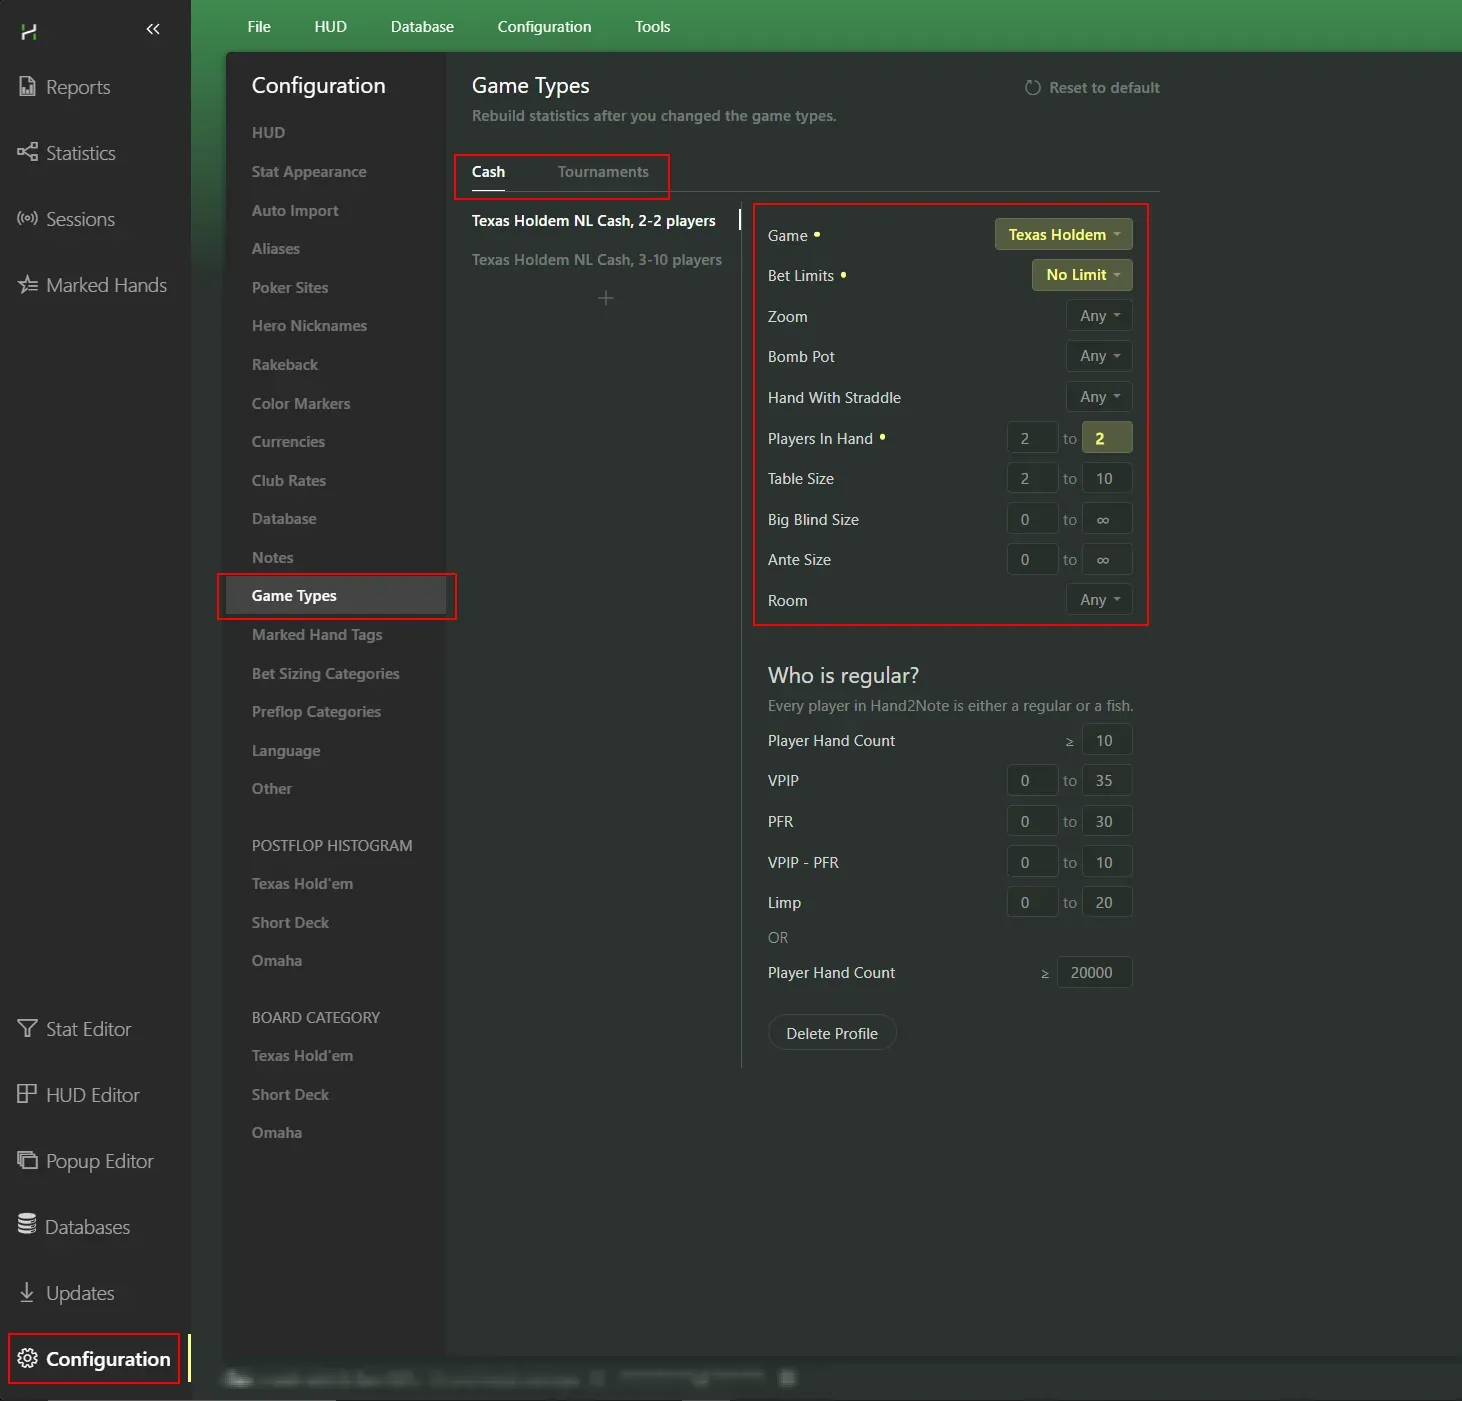Open the Database menu in top bar
The image size is (1462, 1401).
[x=422, y=27]
